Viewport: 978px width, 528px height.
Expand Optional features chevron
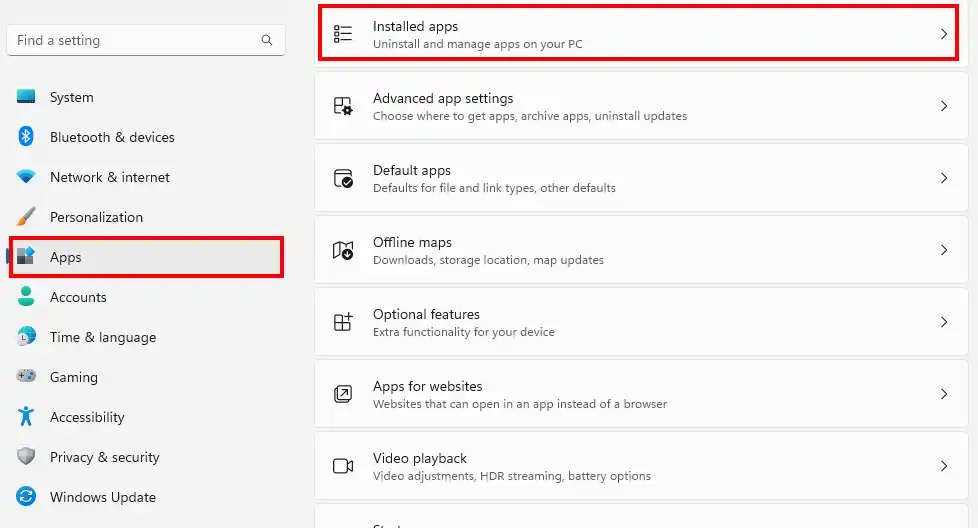944,322
